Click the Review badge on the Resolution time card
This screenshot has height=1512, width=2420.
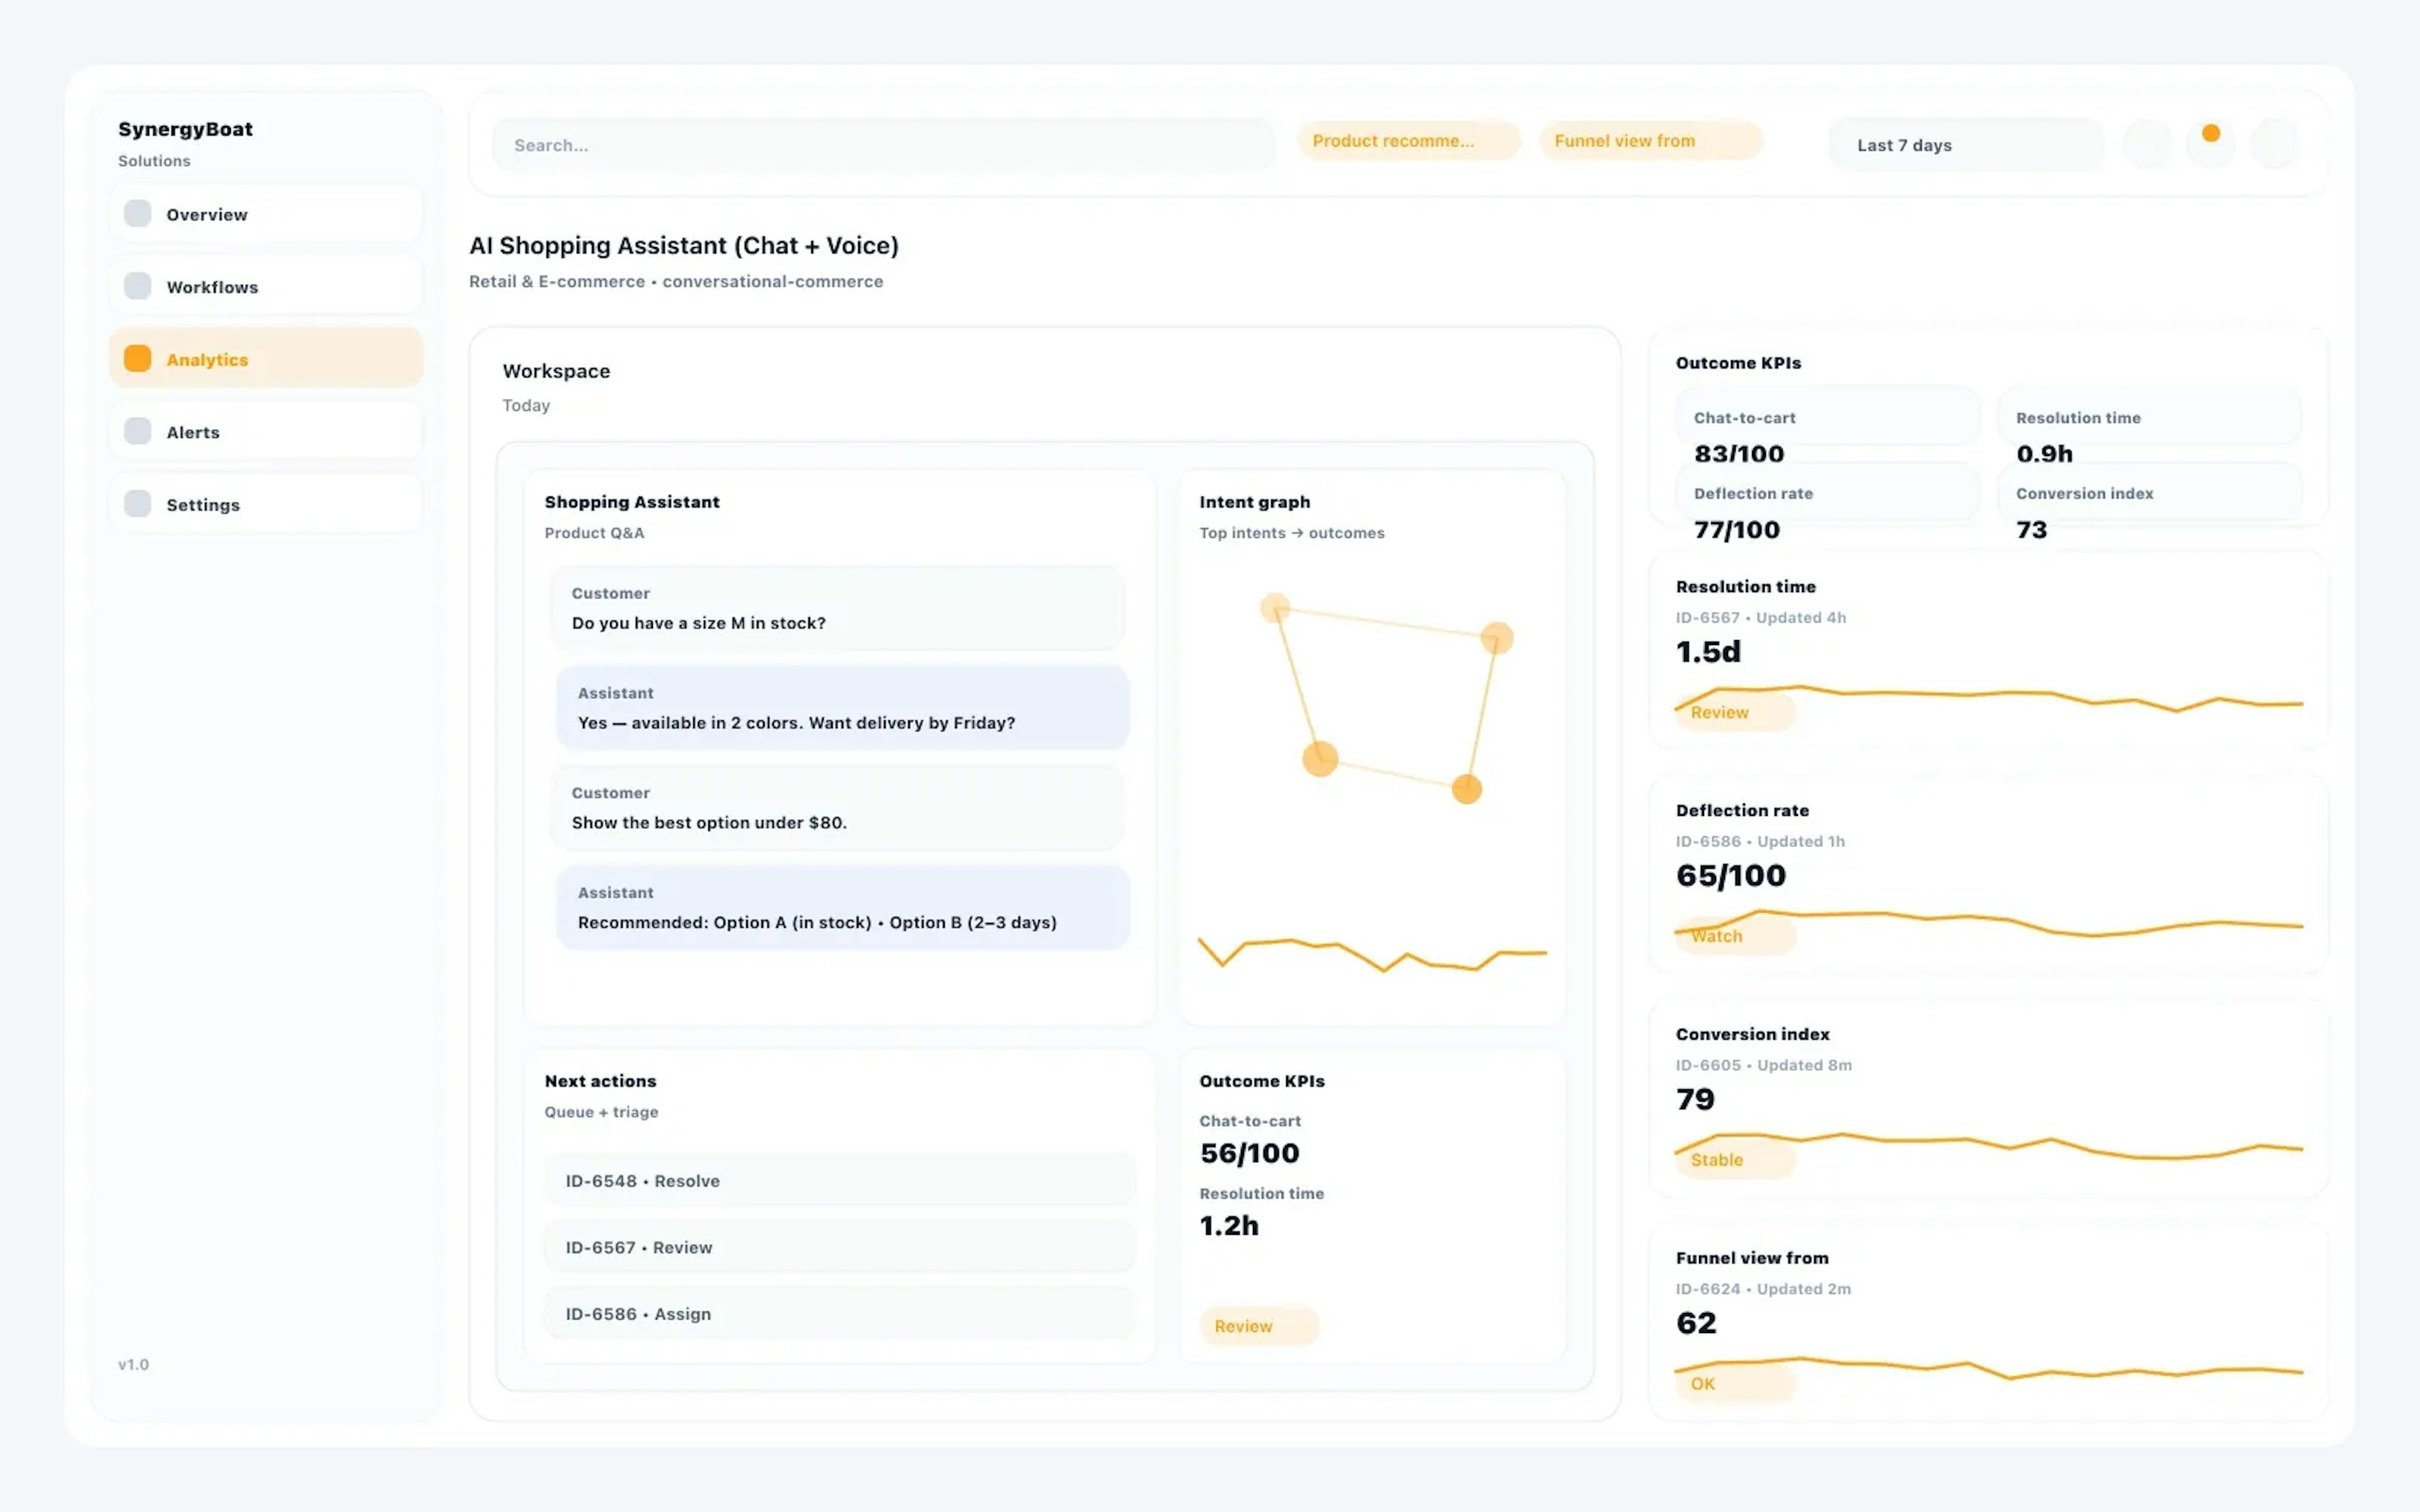pos(1734,712)
